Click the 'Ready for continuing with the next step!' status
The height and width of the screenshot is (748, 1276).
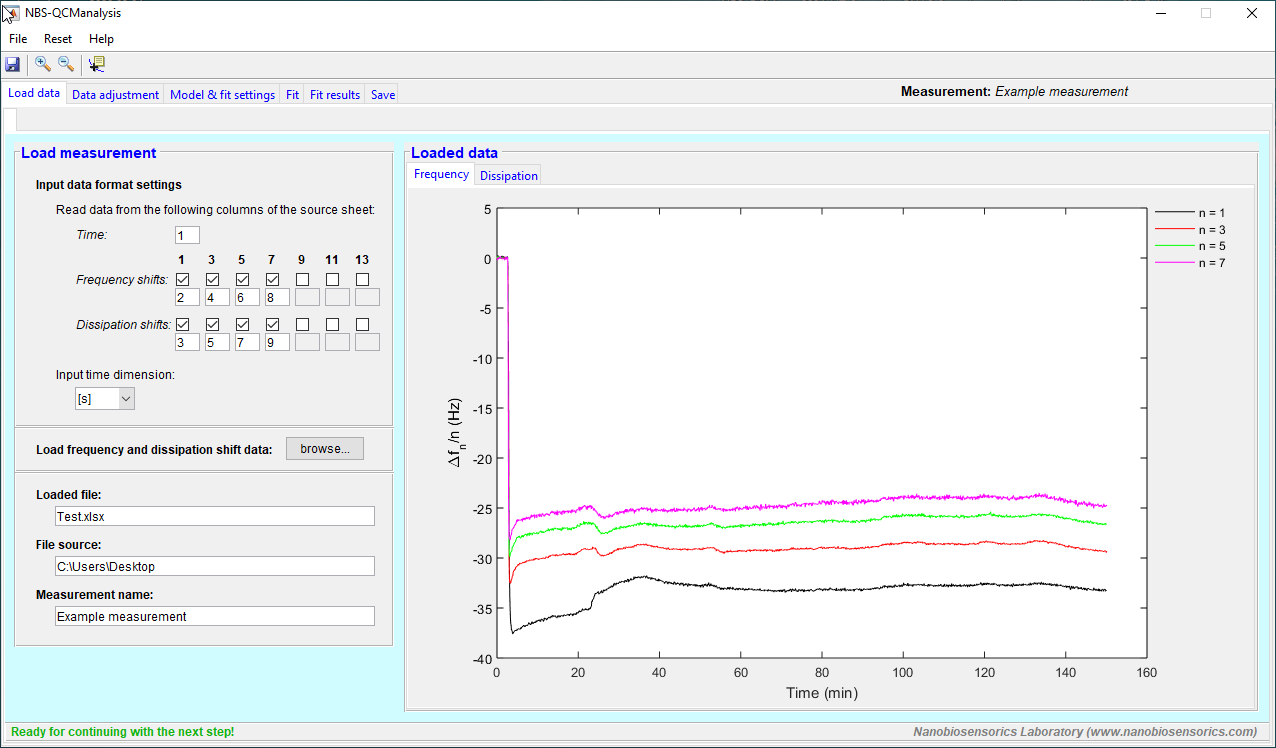click(x=123, y=732)
